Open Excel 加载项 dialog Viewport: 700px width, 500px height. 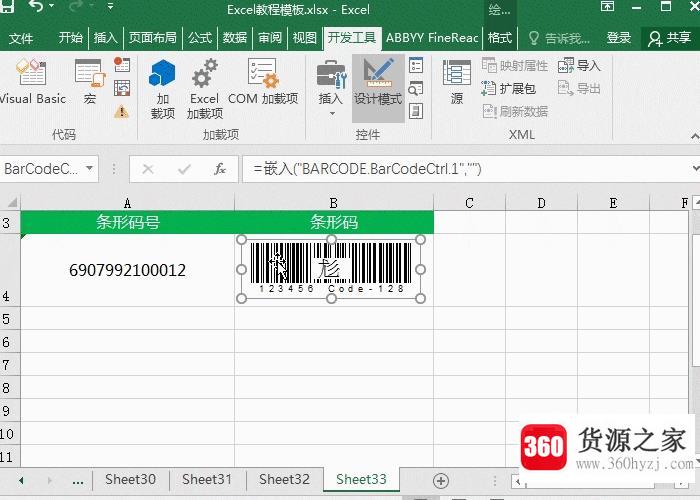coord(204,88)
